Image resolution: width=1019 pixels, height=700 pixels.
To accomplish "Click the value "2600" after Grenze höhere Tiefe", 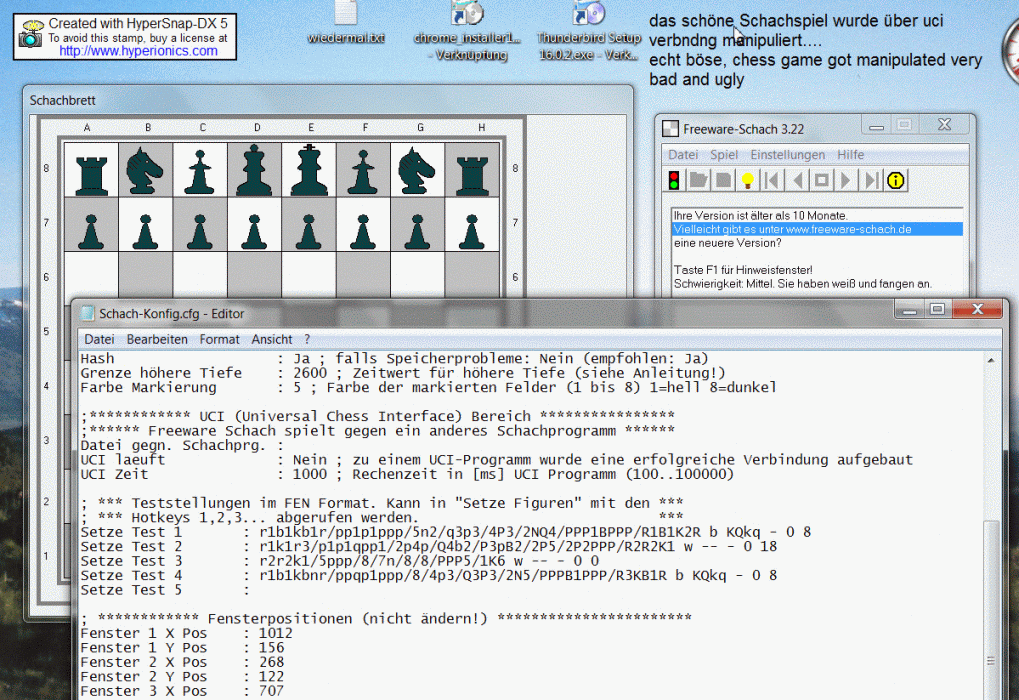I will [310, 373].
